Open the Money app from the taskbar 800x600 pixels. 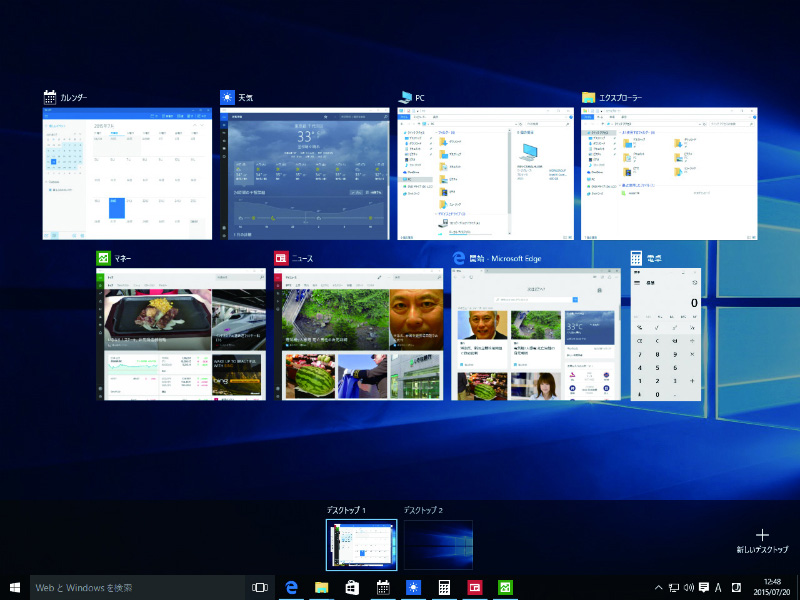pyautogui.click(x=505, y=587)
